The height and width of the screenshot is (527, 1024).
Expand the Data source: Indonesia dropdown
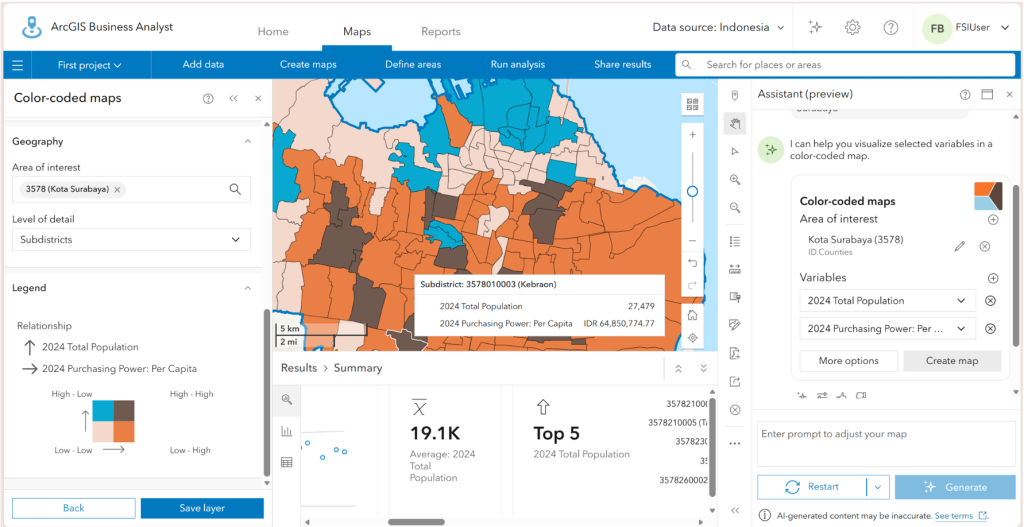(x=719, y=27)
